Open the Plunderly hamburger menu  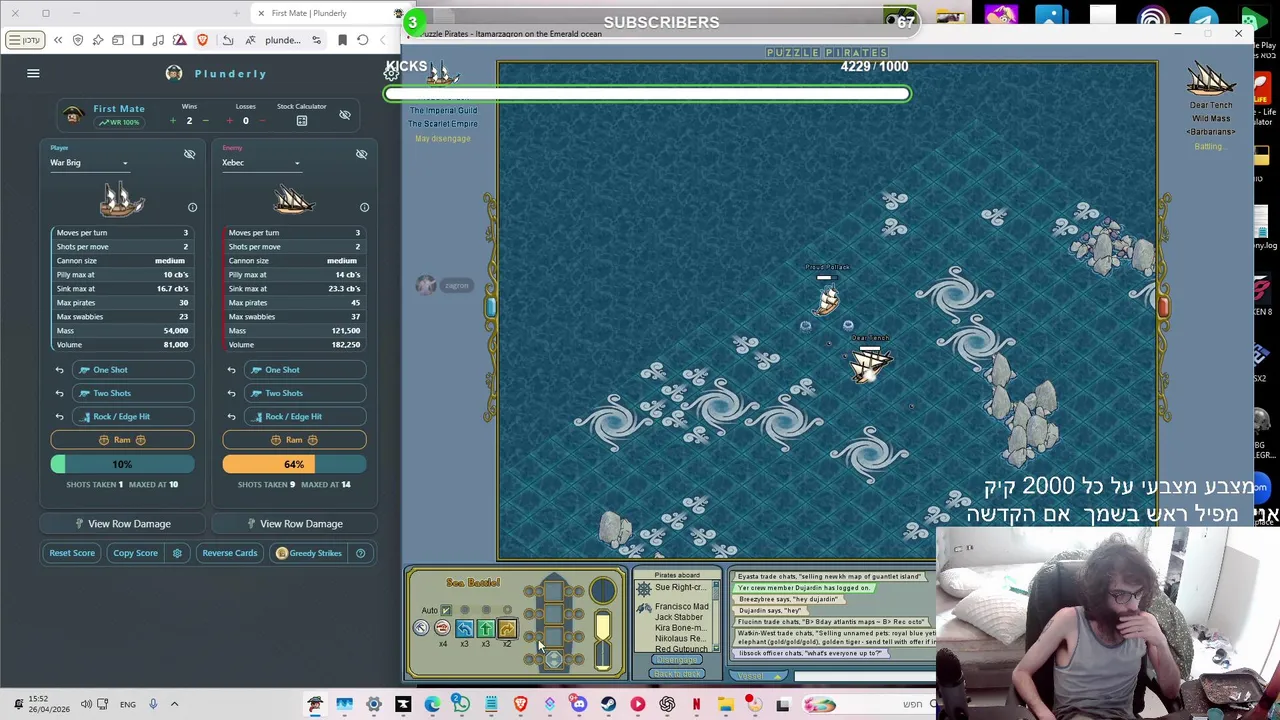pos(33,73)
